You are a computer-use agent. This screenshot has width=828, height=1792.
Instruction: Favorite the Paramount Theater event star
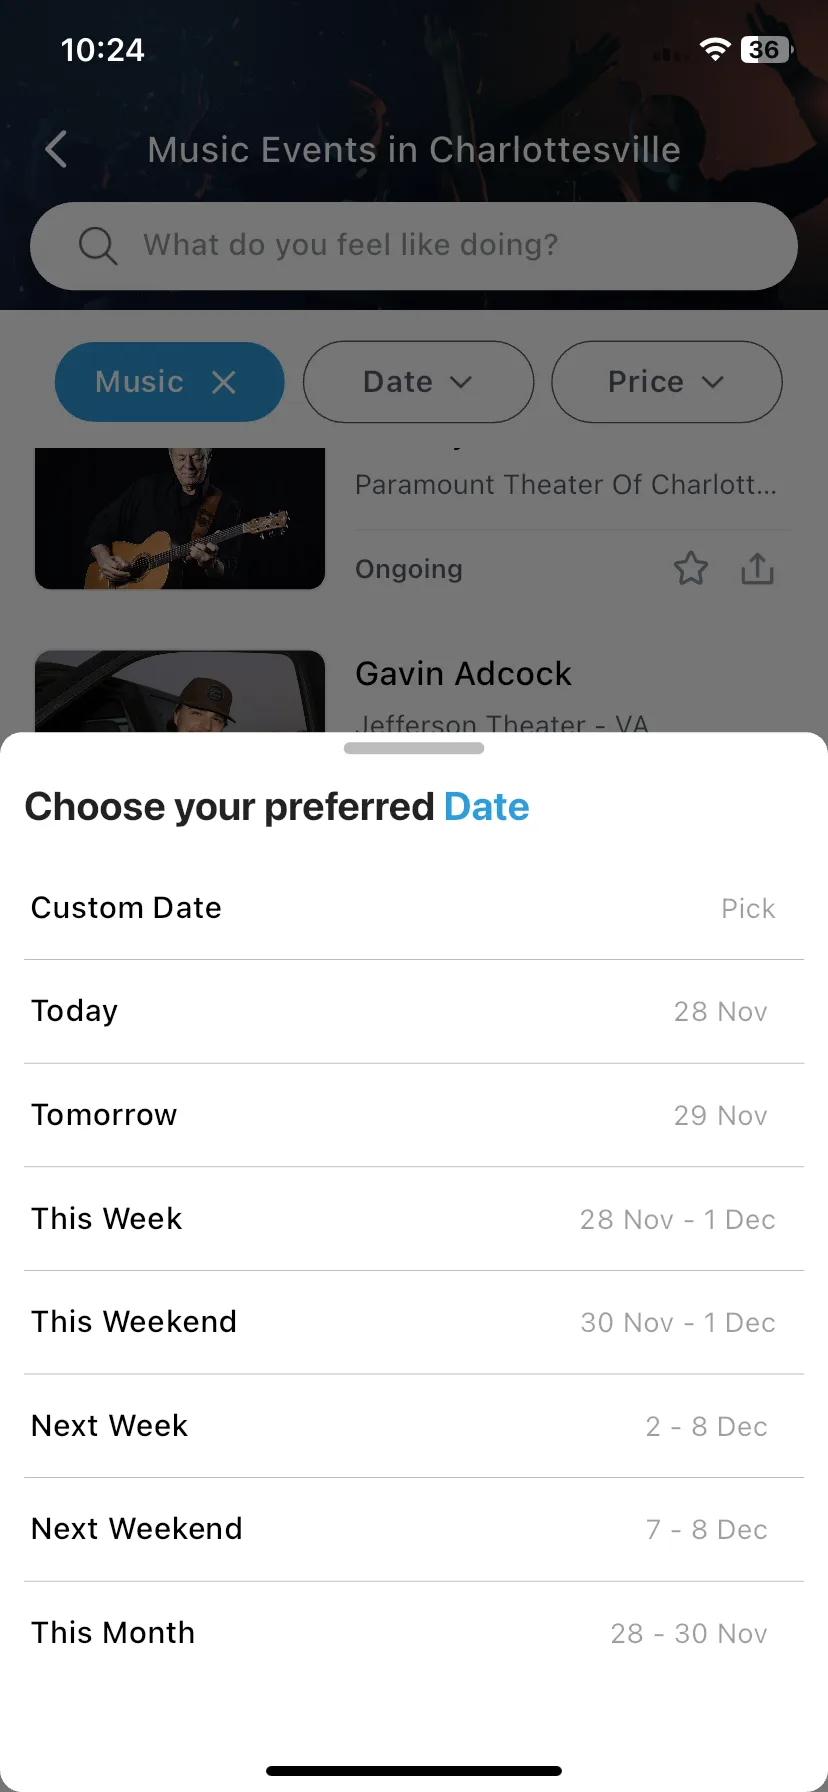tap(691, 569)
